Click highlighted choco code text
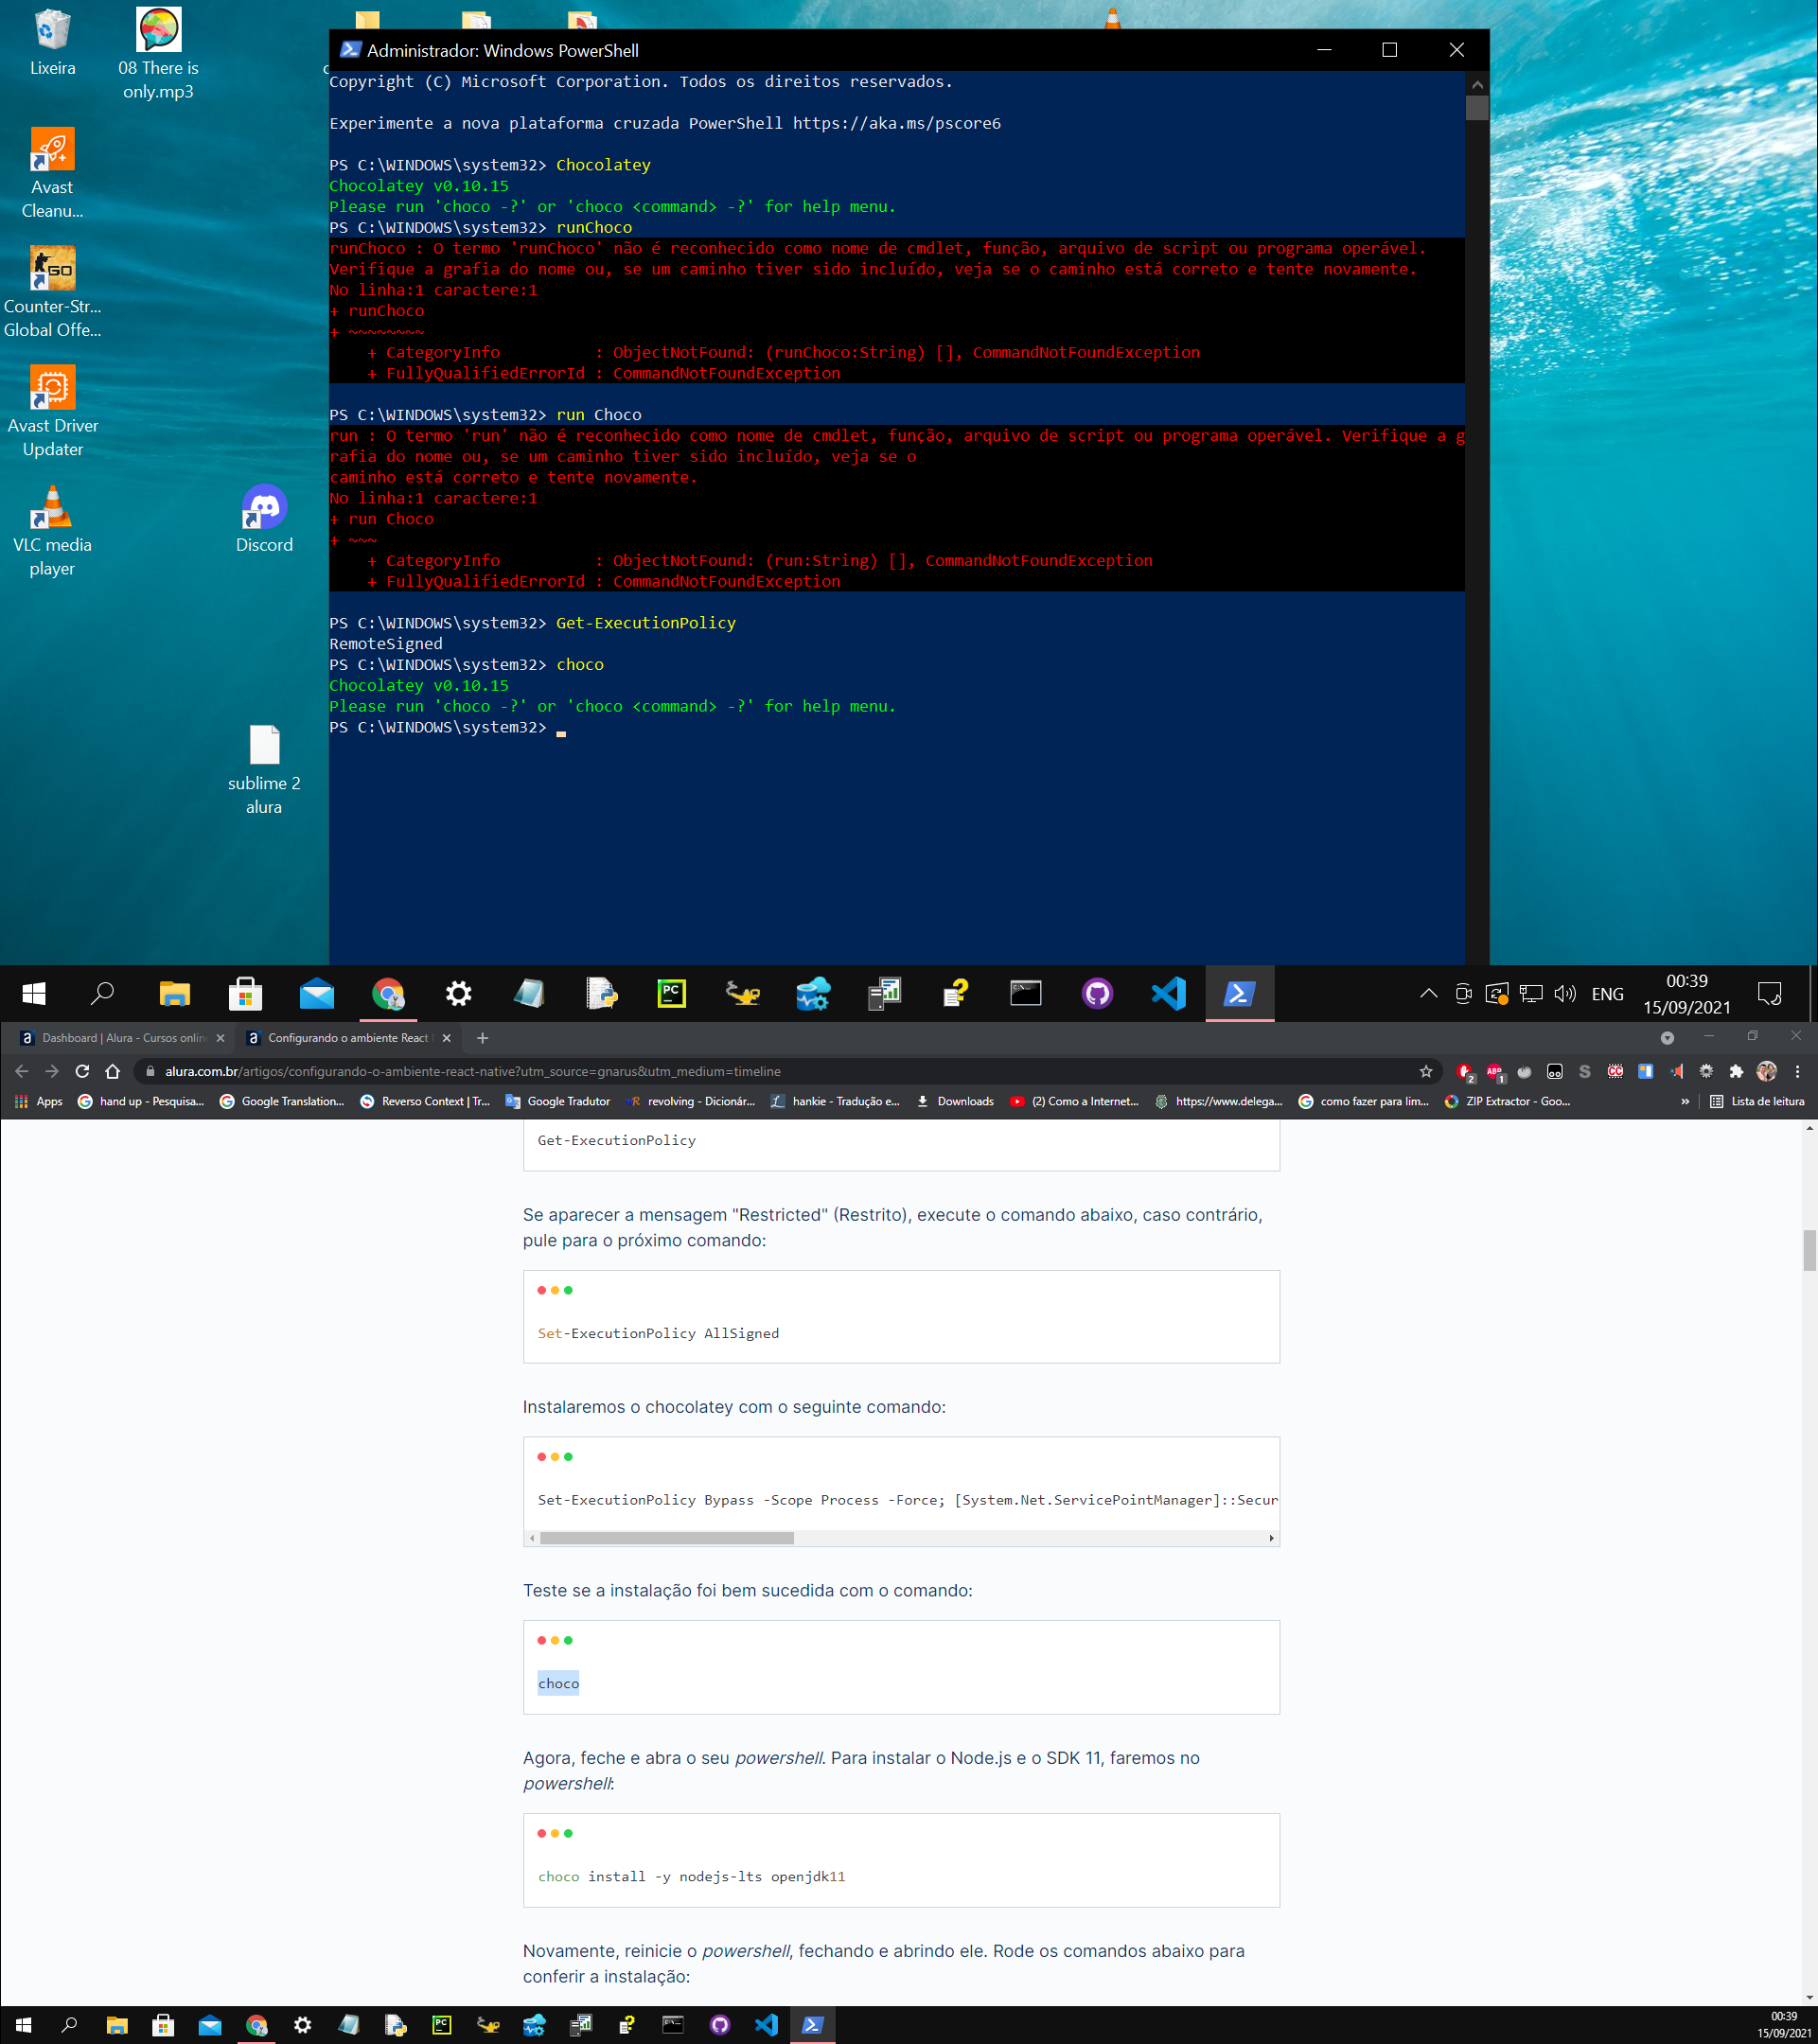 (x=558, y=1683)
